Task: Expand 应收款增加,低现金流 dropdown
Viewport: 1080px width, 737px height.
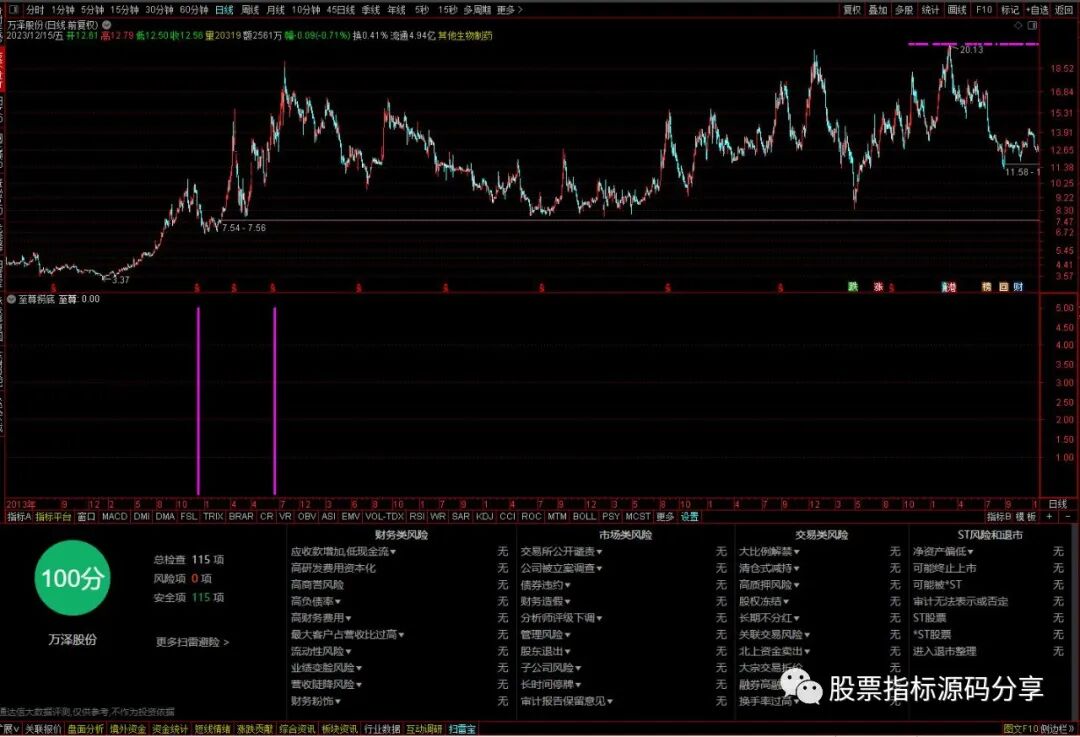Action: [344, 552]
